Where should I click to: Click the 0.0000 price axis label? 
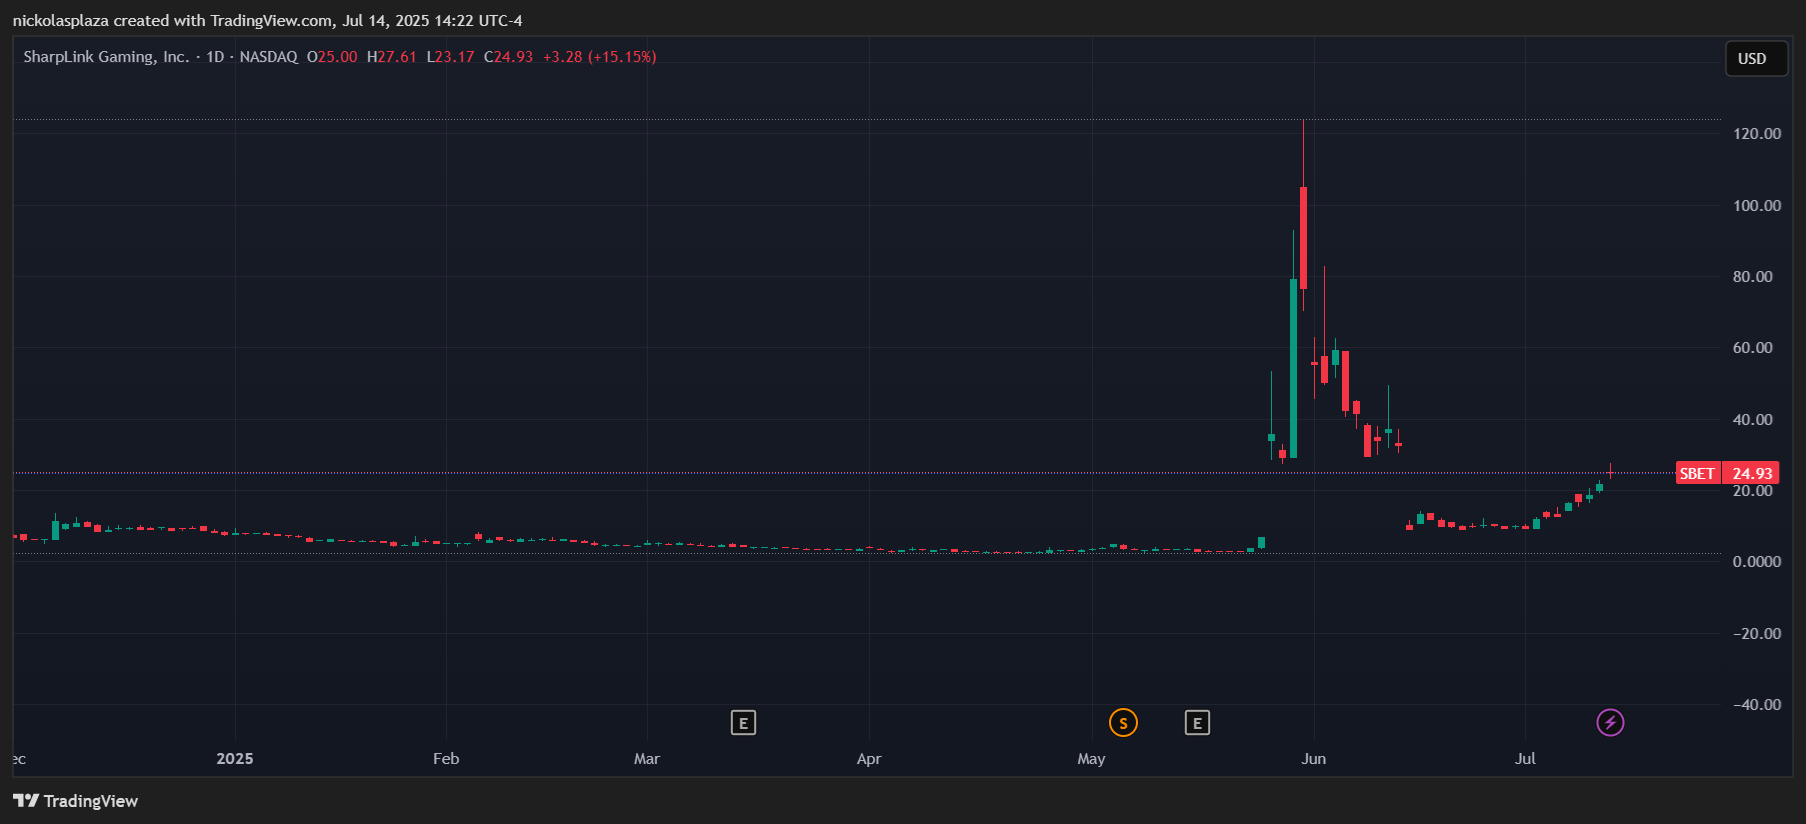[1757, 562]
